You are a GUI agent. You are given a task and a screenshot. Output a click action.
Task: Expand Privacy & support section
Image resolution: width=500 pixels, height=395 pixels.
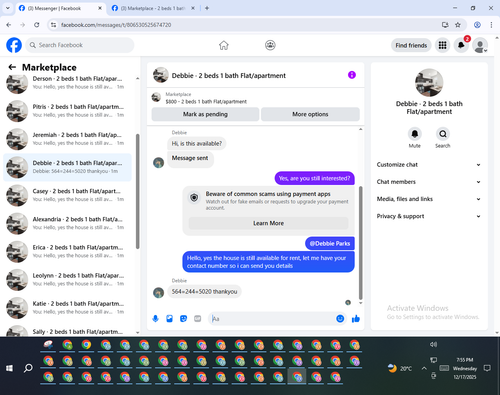click(x=429, y=216)
